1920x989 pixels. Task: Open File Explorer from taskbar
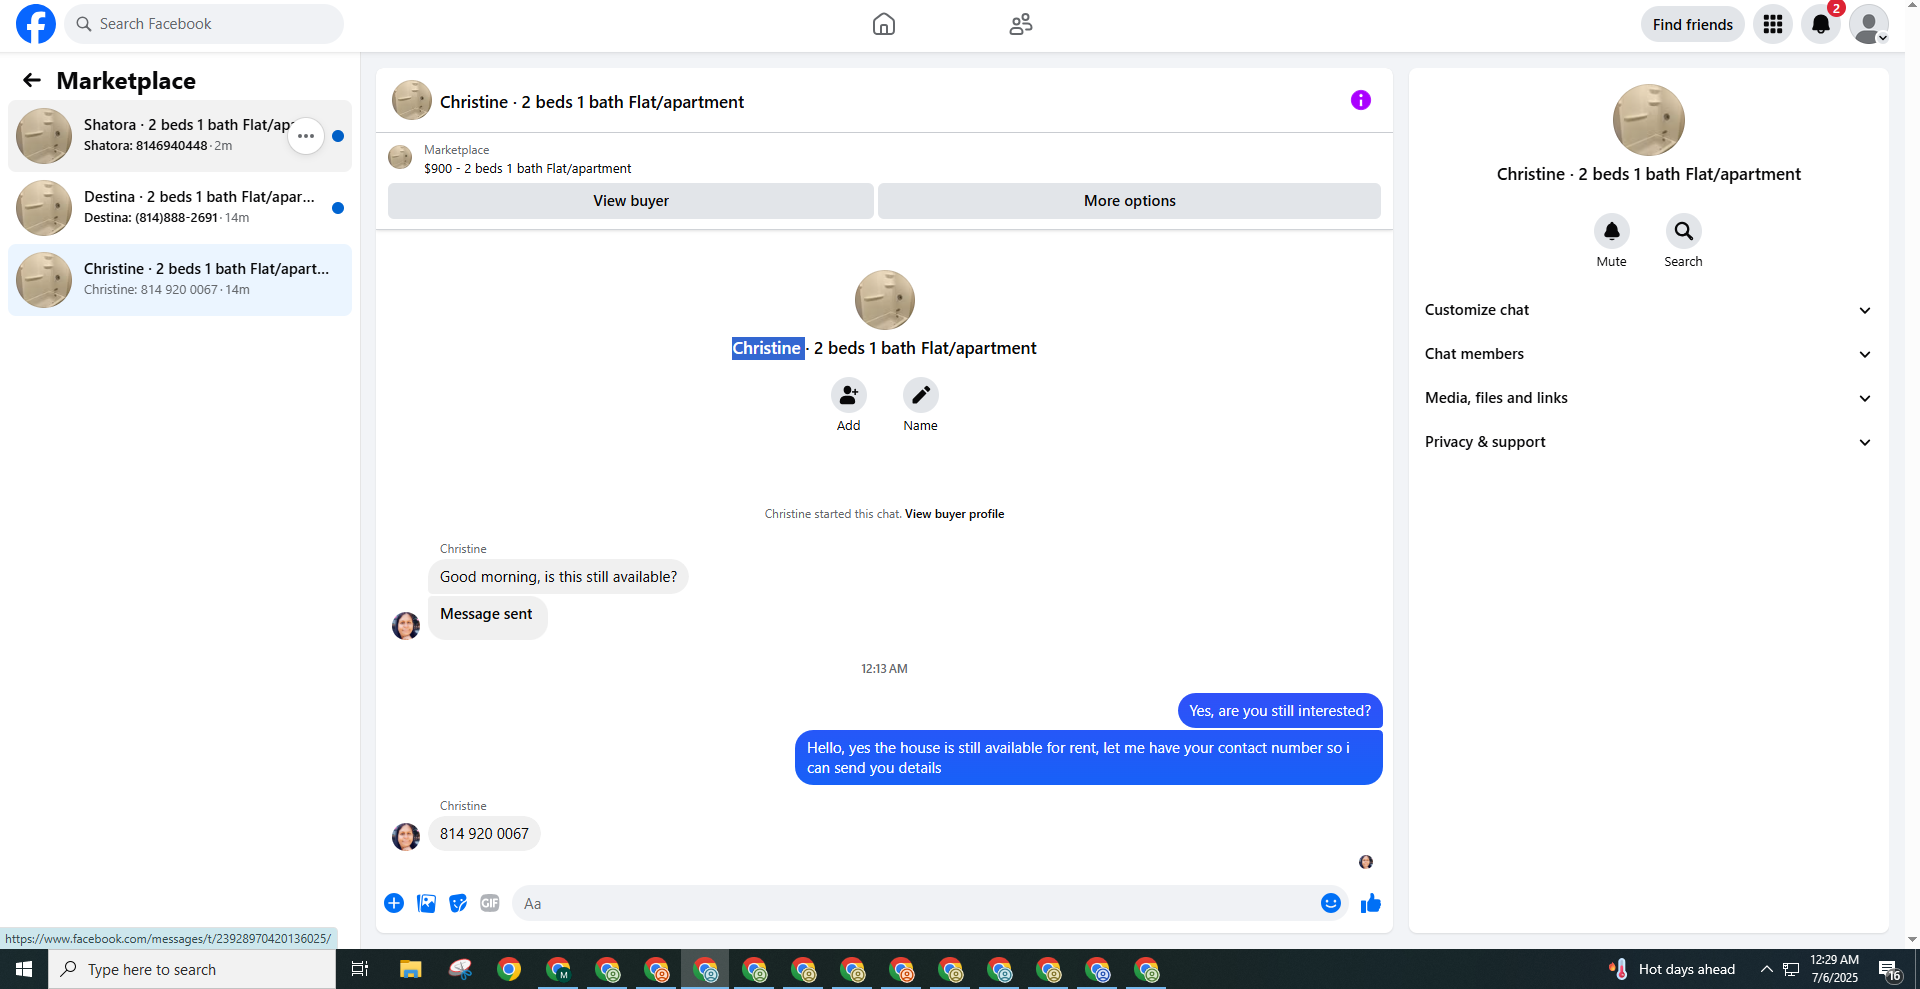point(410,969)
